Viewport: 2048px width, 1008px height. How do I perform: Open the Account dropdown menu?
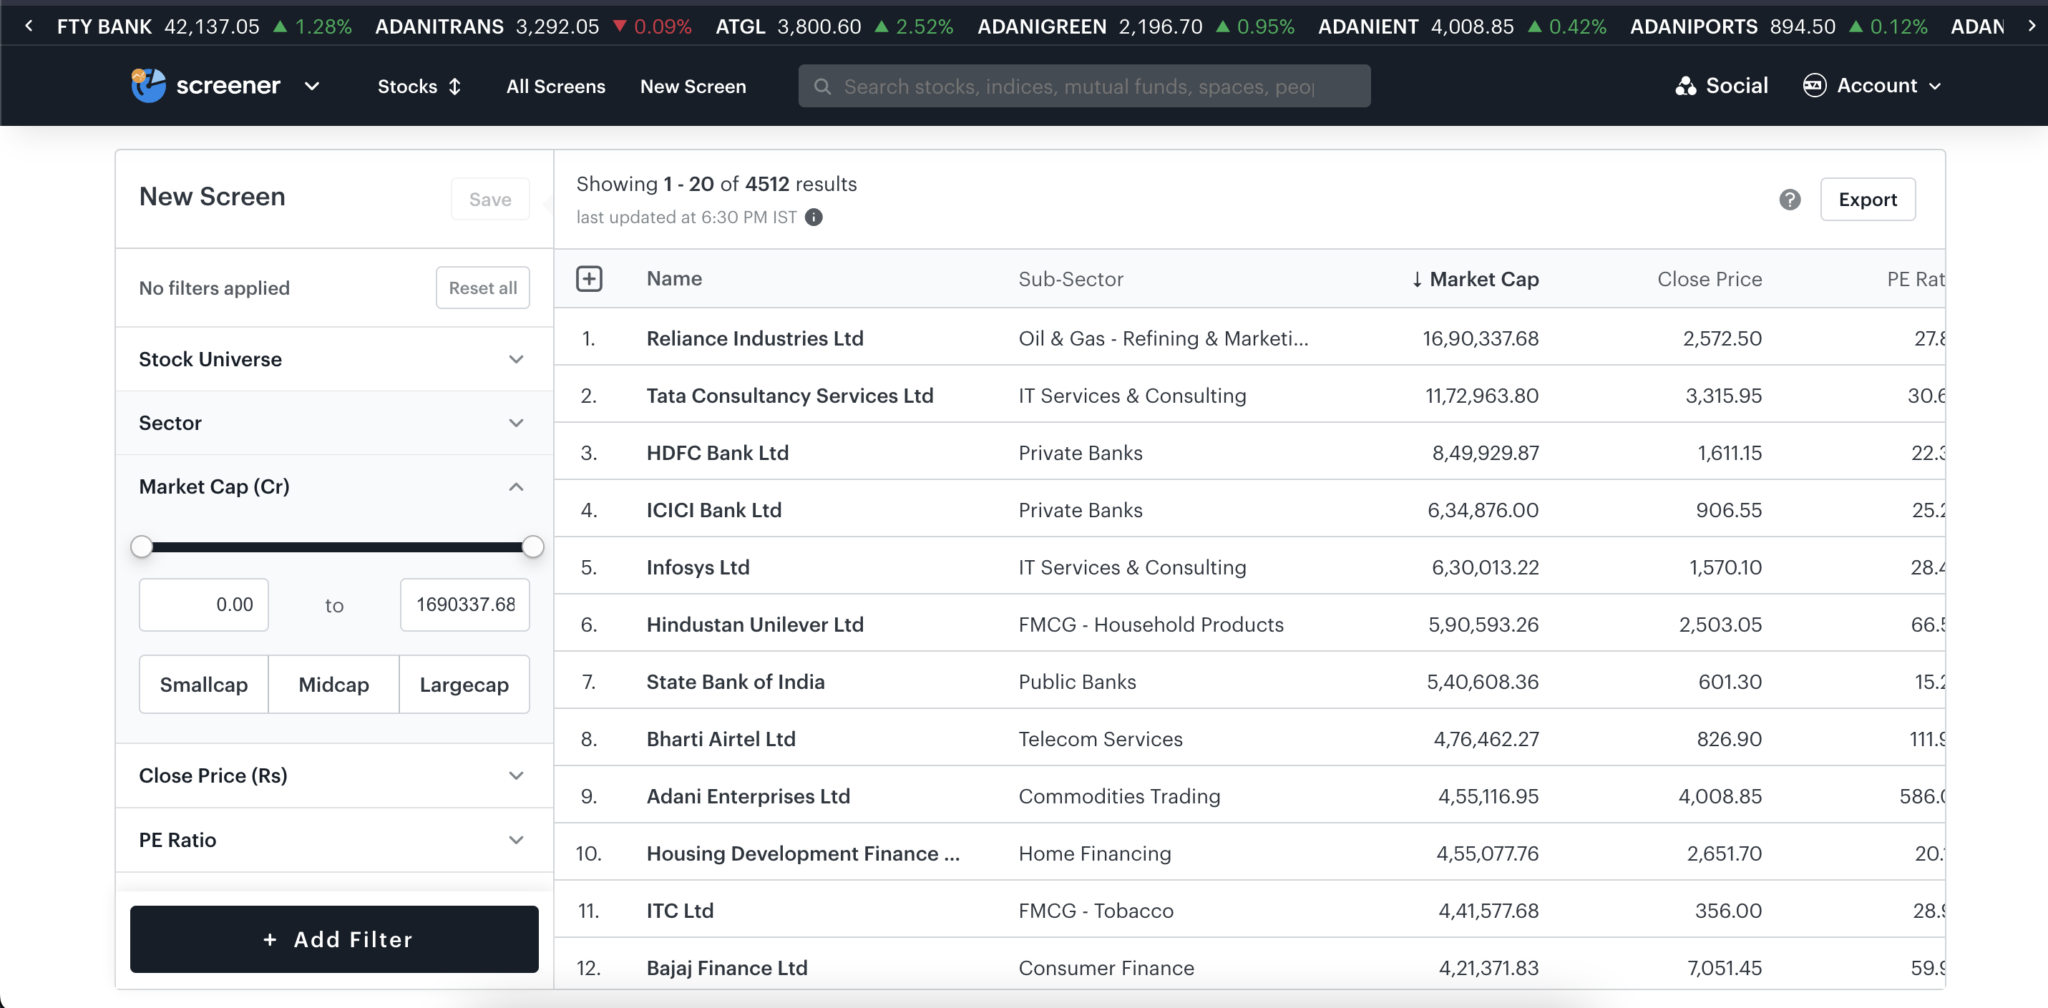1872,86
